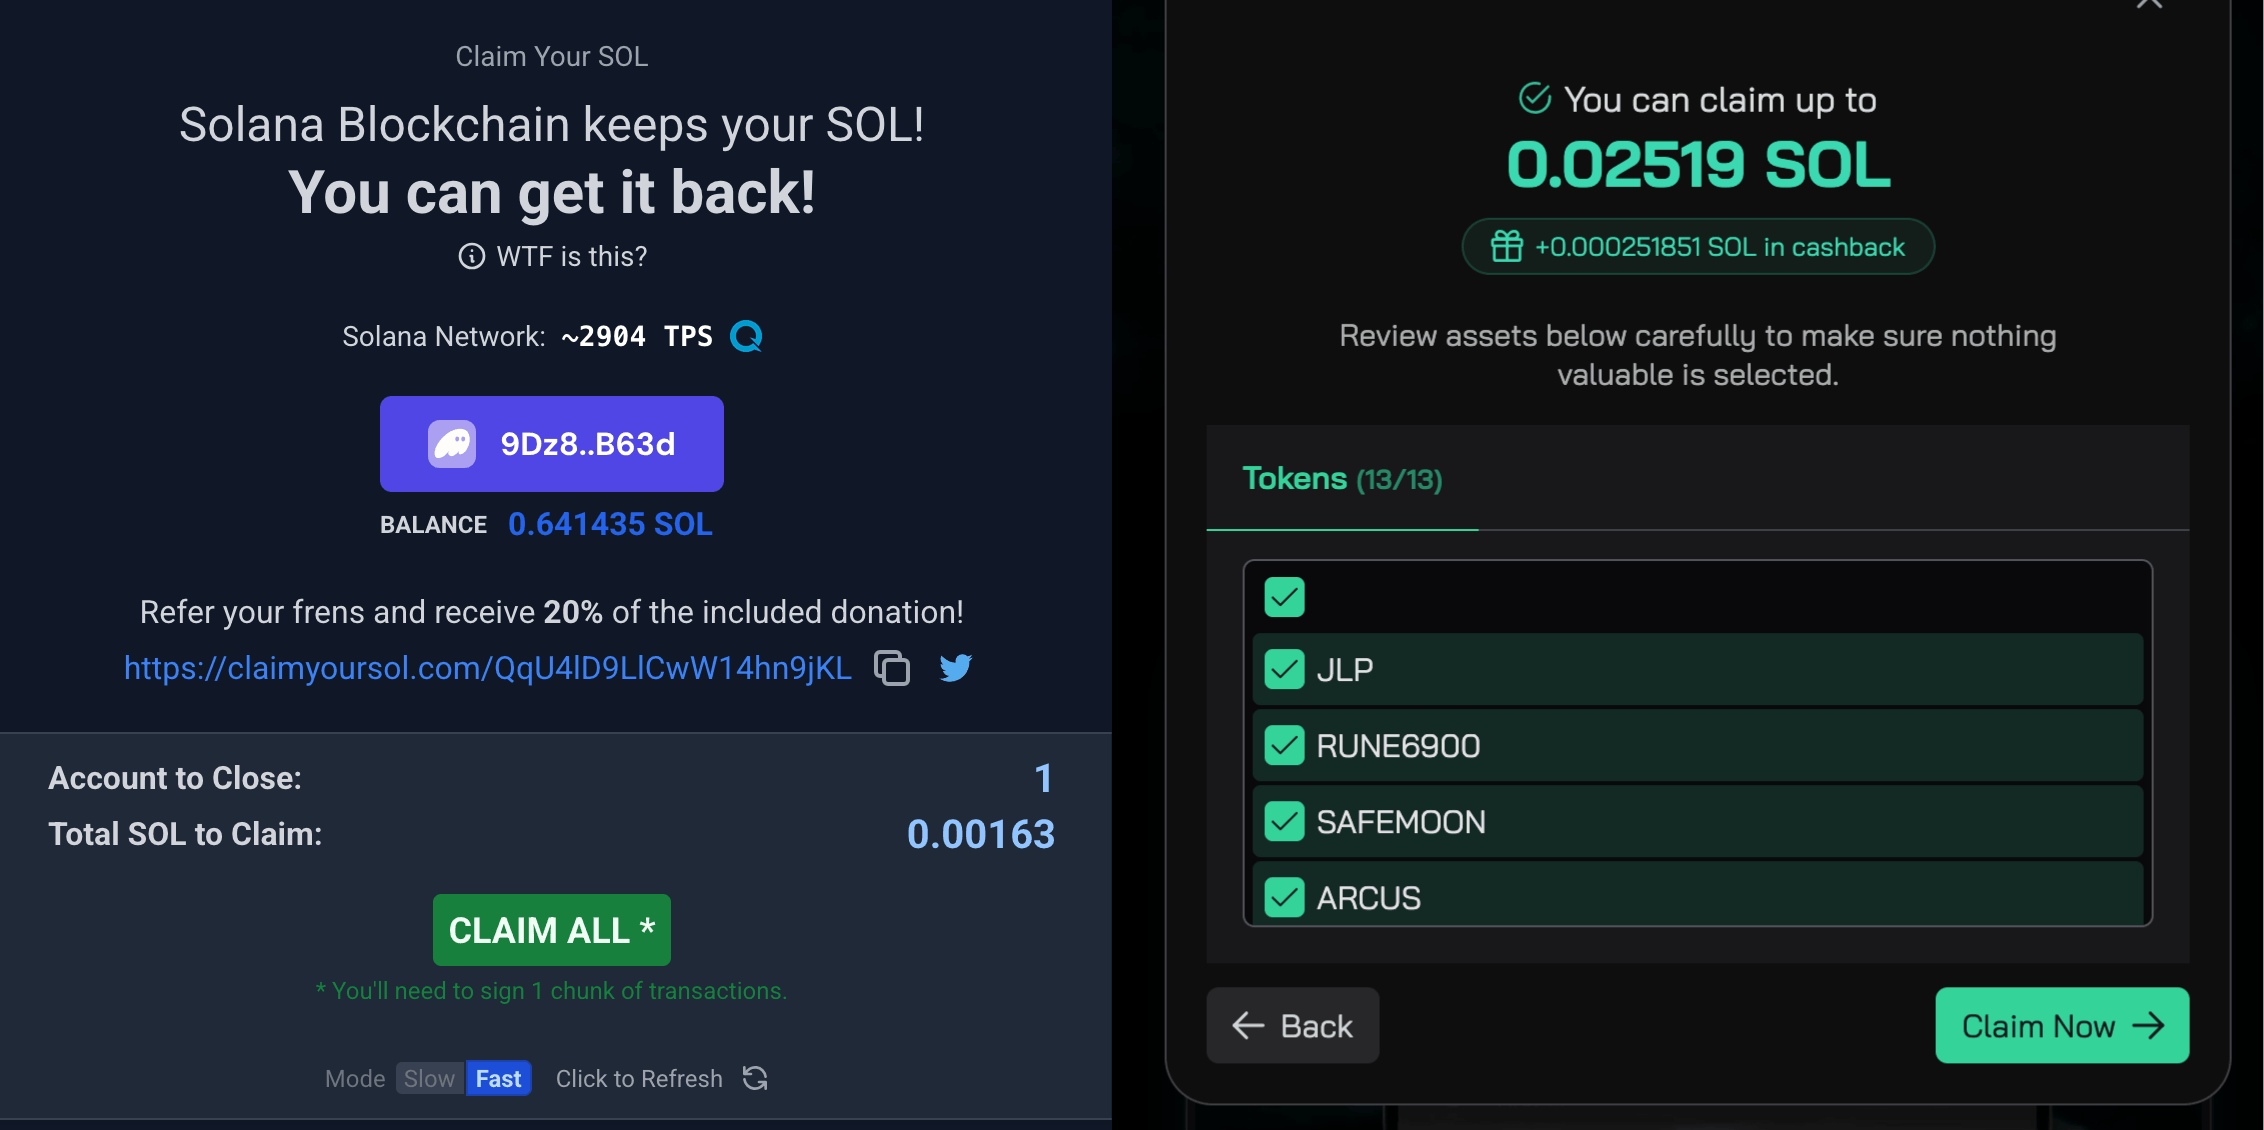This screenshot has width=2264, height=1130.
Task: Click the 9Dz8..B63d wallet address button
Action: click(x=551, y=443)
